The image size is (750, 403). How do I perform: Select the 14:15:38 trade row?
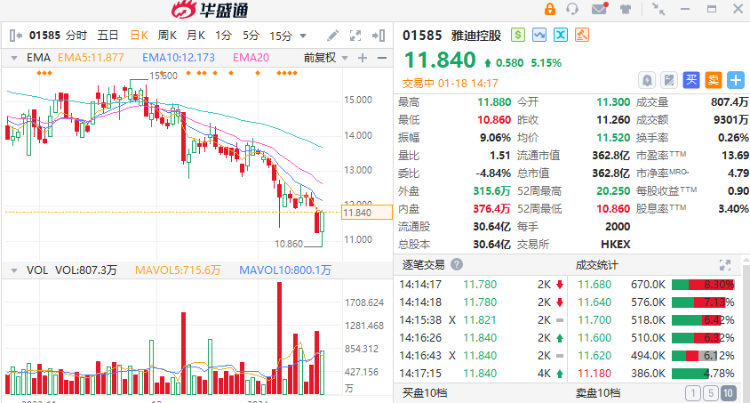click(481, 320)
